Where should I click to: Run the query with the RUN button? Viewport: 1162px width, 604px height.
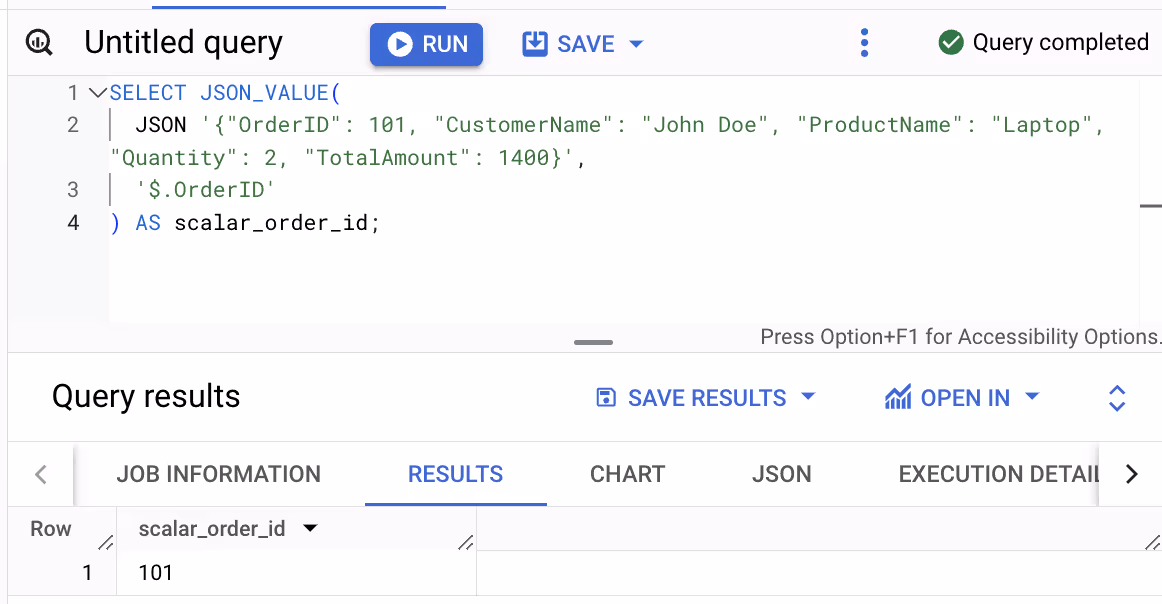(426, 44)
